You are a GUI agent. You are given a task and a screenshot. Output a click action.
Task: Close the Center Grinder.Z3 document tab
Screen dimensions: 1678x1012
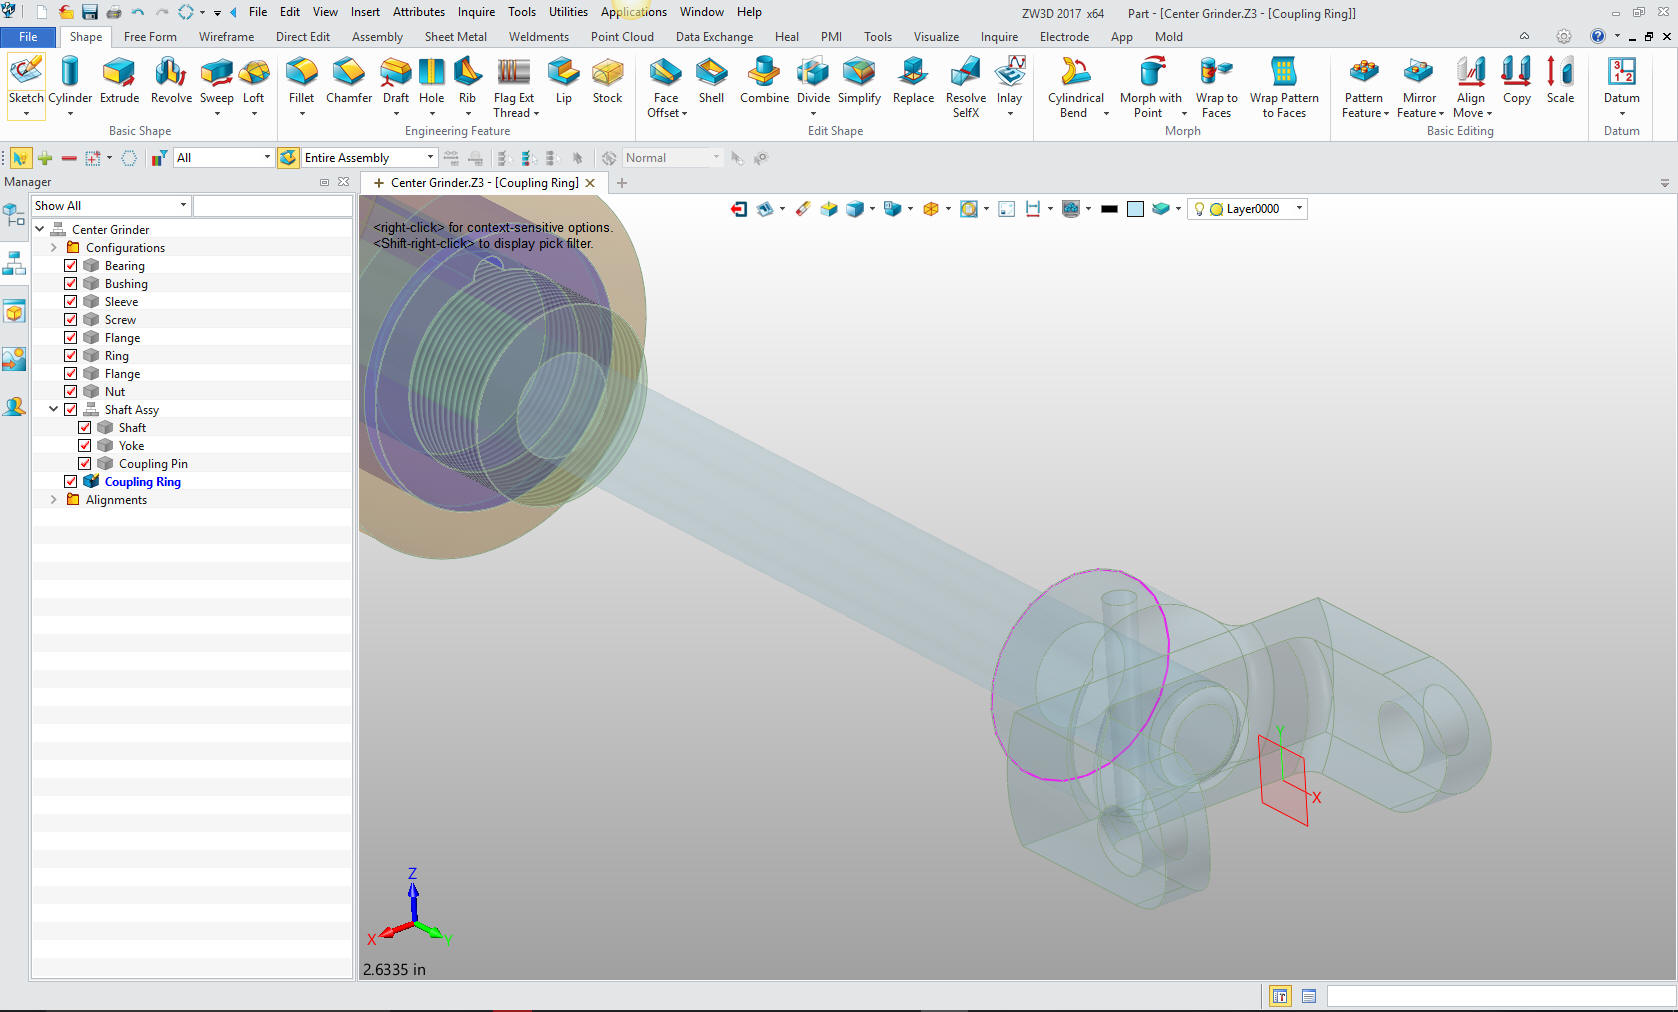pos(590,183)
